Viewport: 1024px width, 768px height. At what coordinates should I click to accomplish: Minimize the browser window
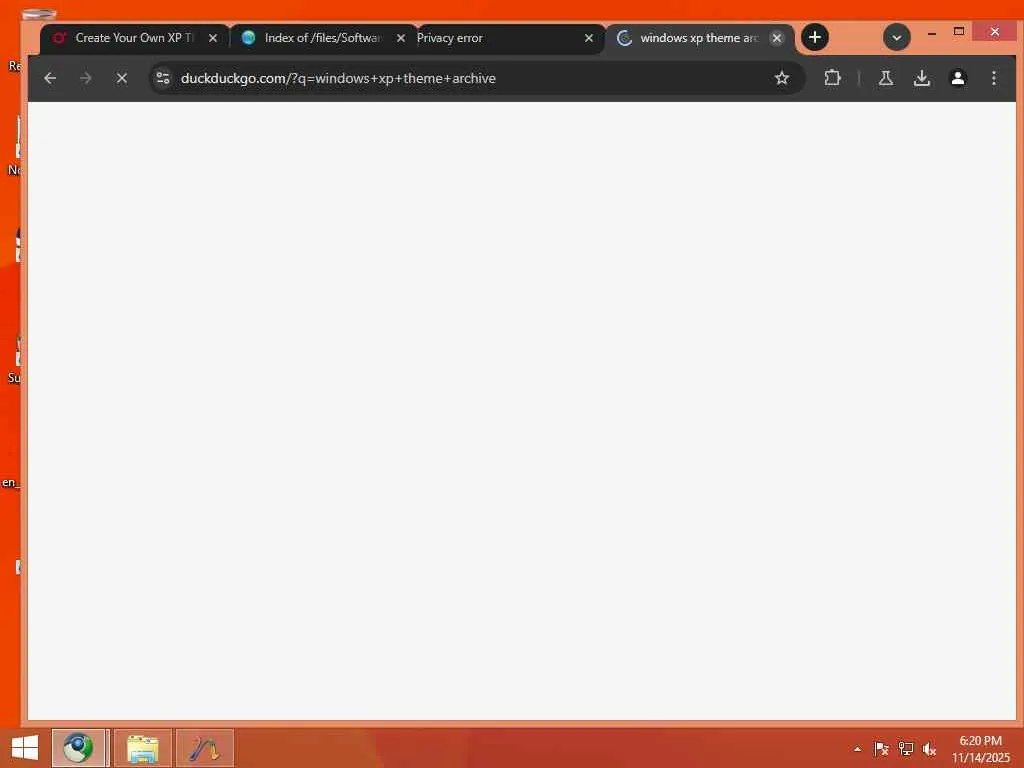point(932,33)
